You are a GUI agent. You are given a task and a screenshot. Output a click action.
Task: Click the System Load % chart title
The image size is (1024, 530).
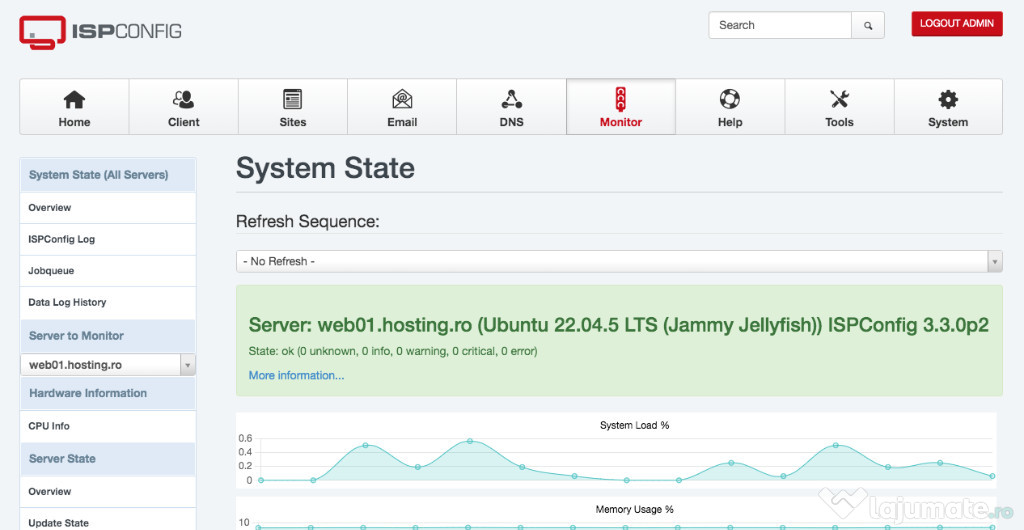click(634, 425)
